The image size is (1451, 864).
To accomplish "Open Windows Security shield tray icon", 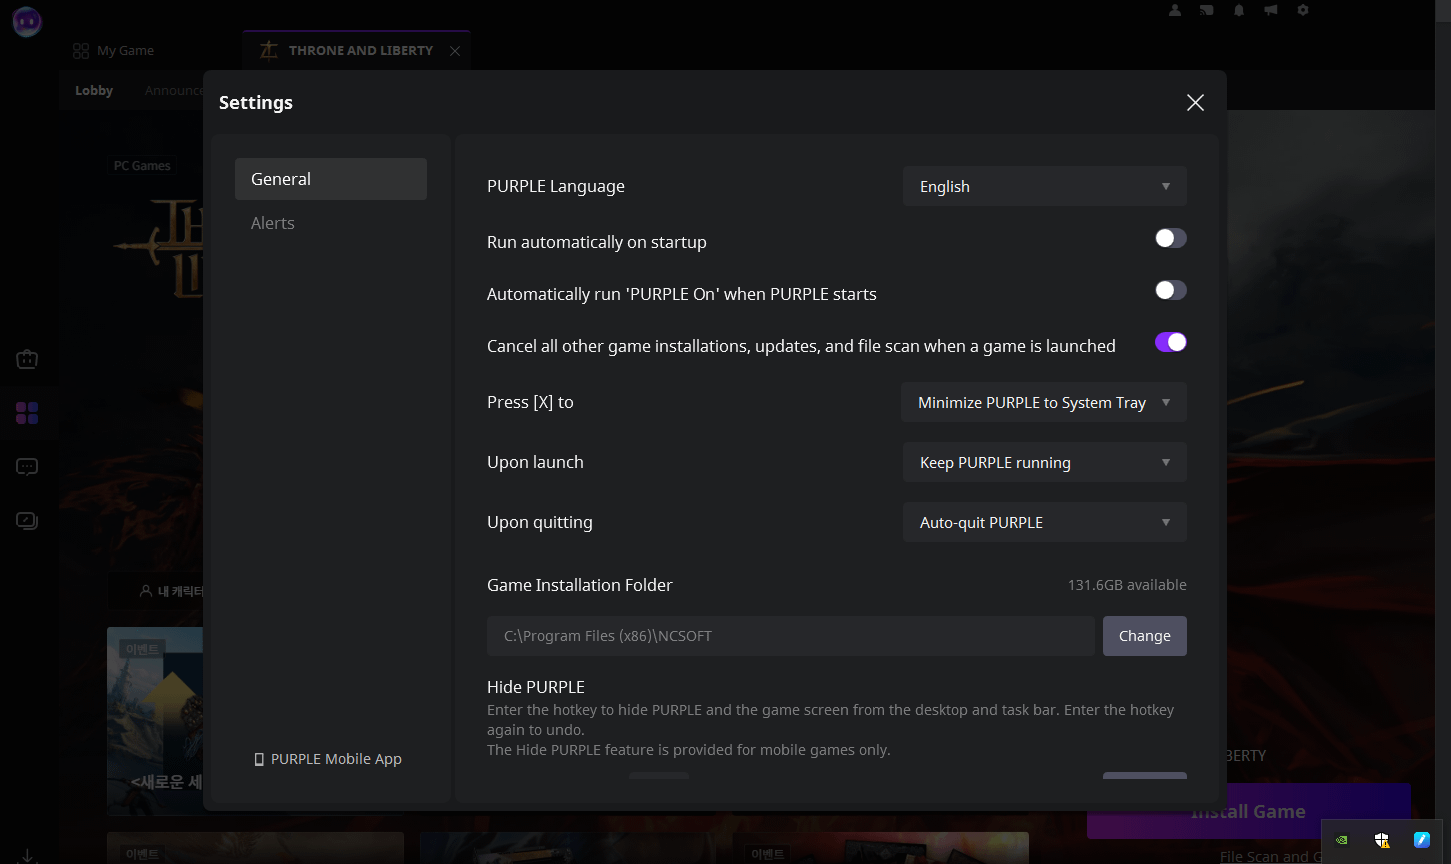I will click(x=1382, y=840).
